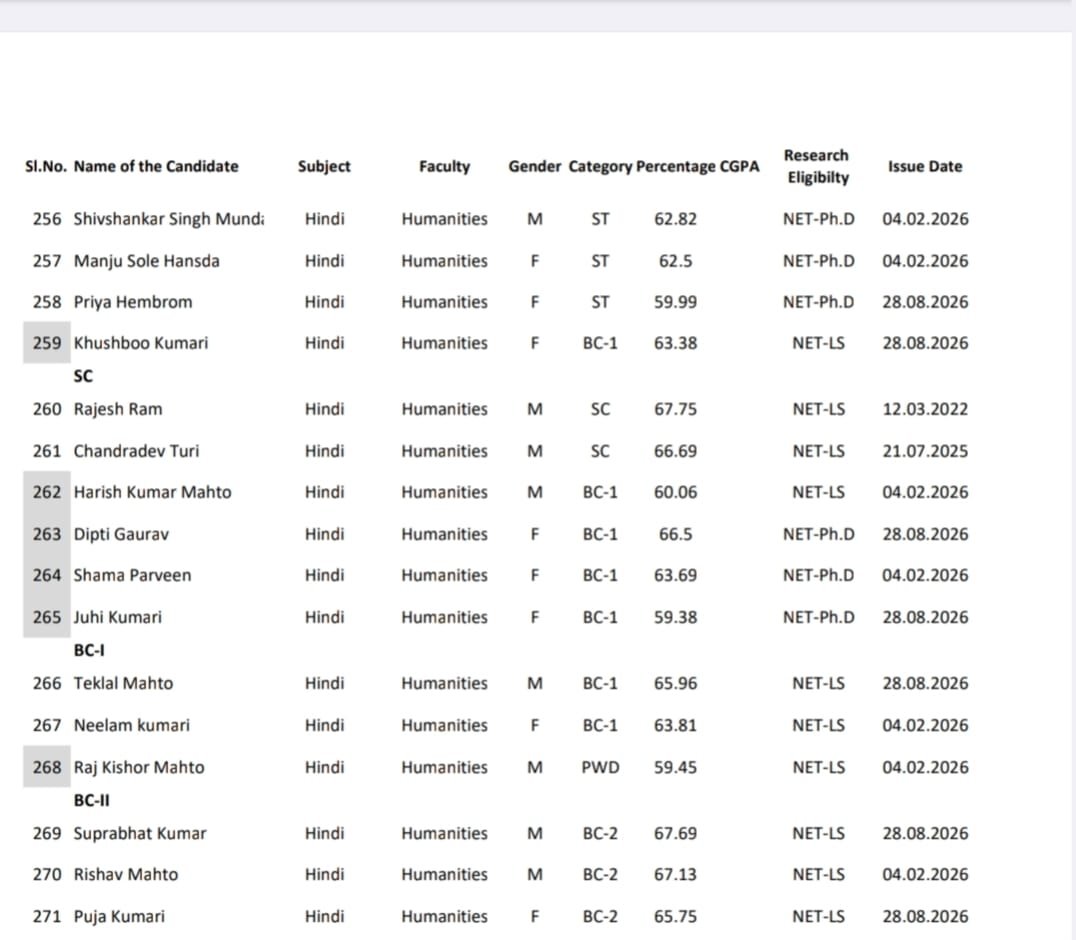Click the name Juhi Kumari
Viewport: 1076px width, 940px height.
[x=118, y=617]
